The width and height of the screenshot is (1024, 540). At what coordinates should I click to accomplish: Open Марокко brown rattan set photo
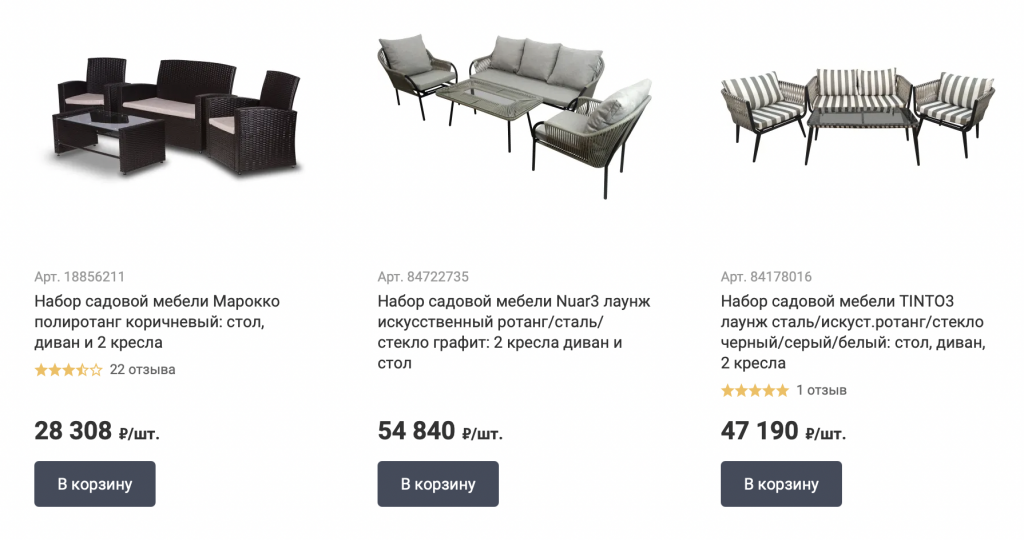(176, 119)
